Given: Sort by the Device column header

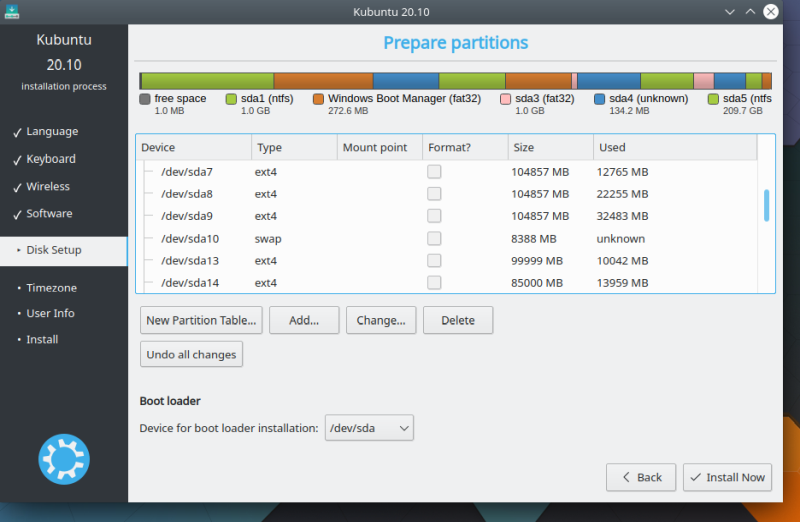Looking at the screenshot, I should click(x=194, y=147).
